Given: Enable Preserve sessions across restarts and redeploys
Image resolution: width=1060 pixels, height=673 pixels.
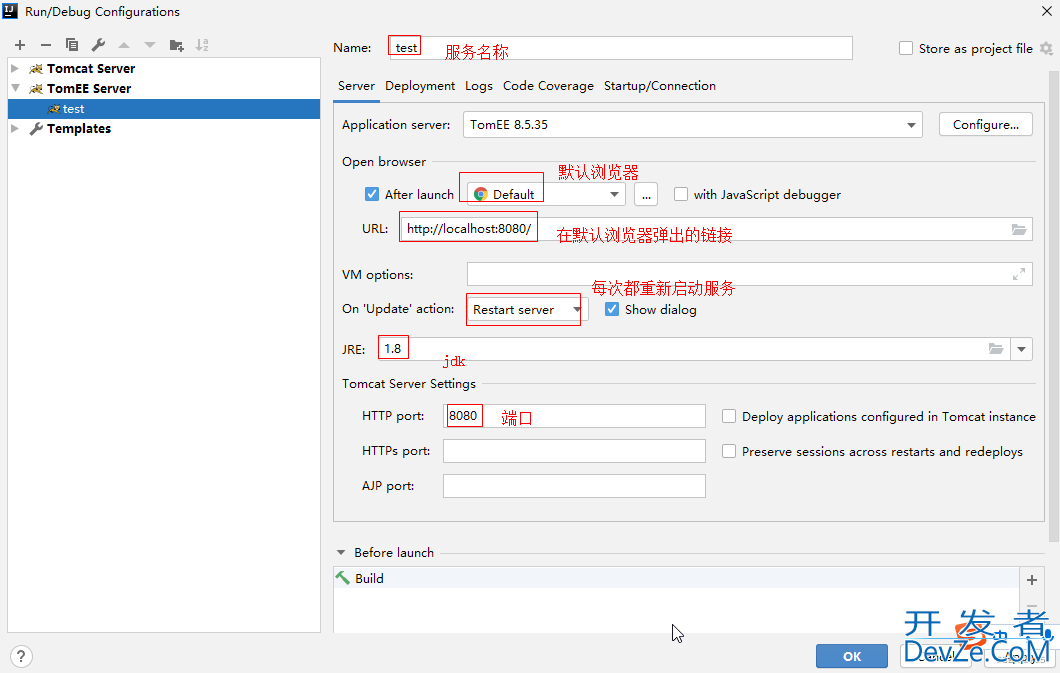Looking at the screenshot, I should pos(729,451).
